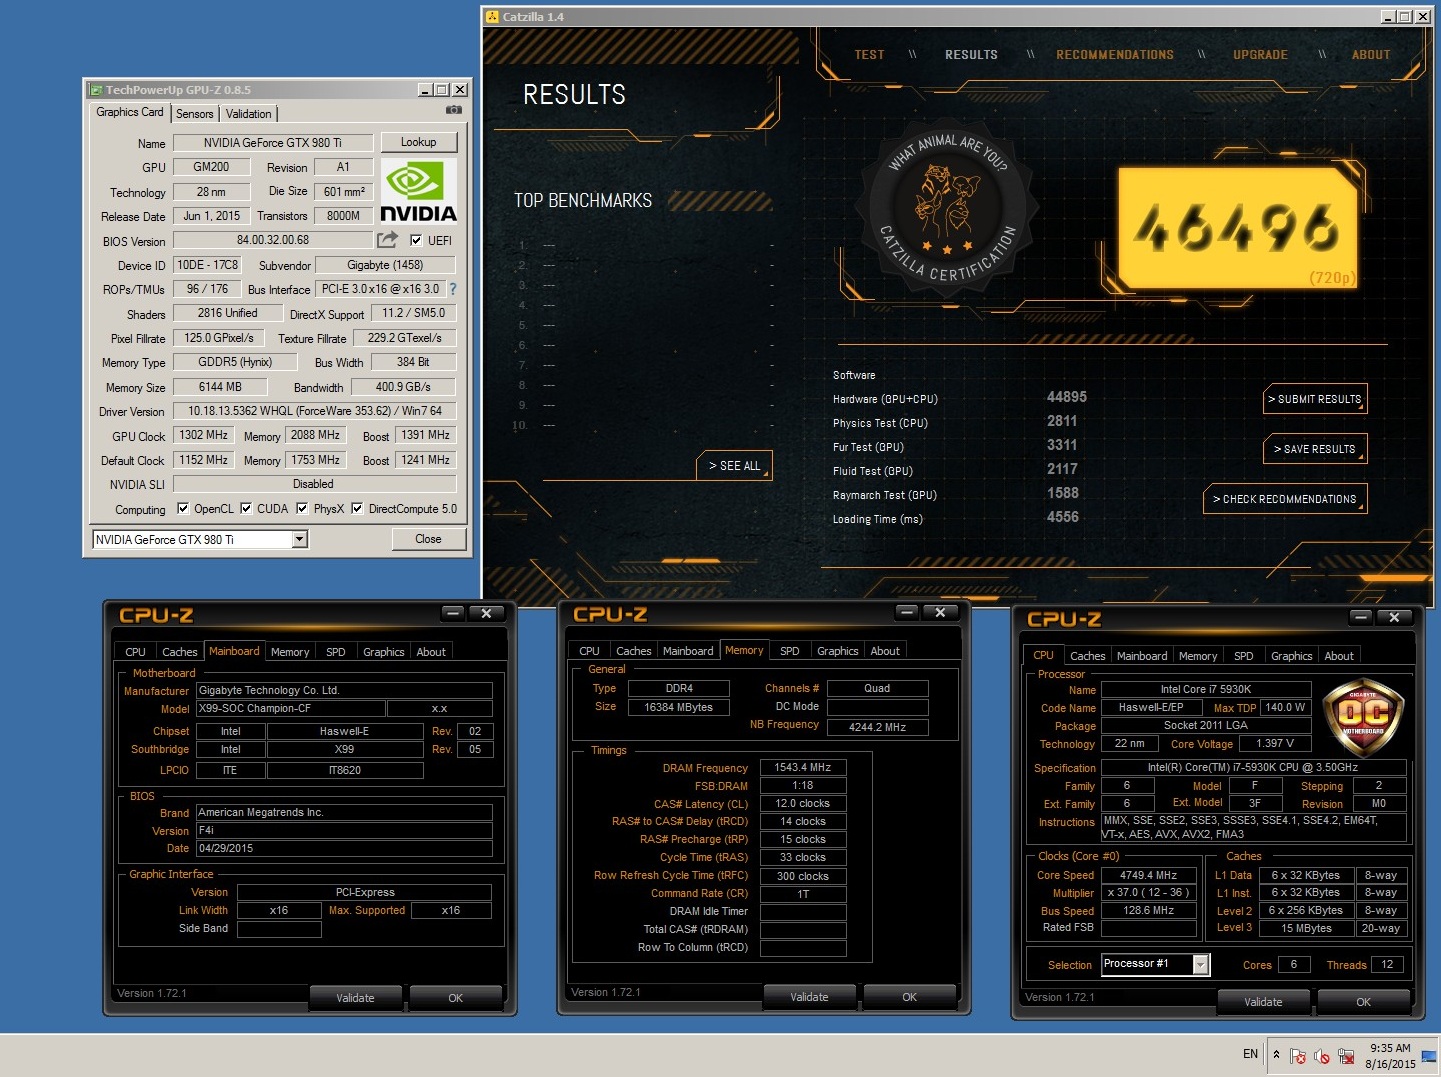Open the GPU selection dropdown in GPU-Z
The height and width of the screenshot is (1077, 1441).
pyautogui.click(x=299, y=539)
